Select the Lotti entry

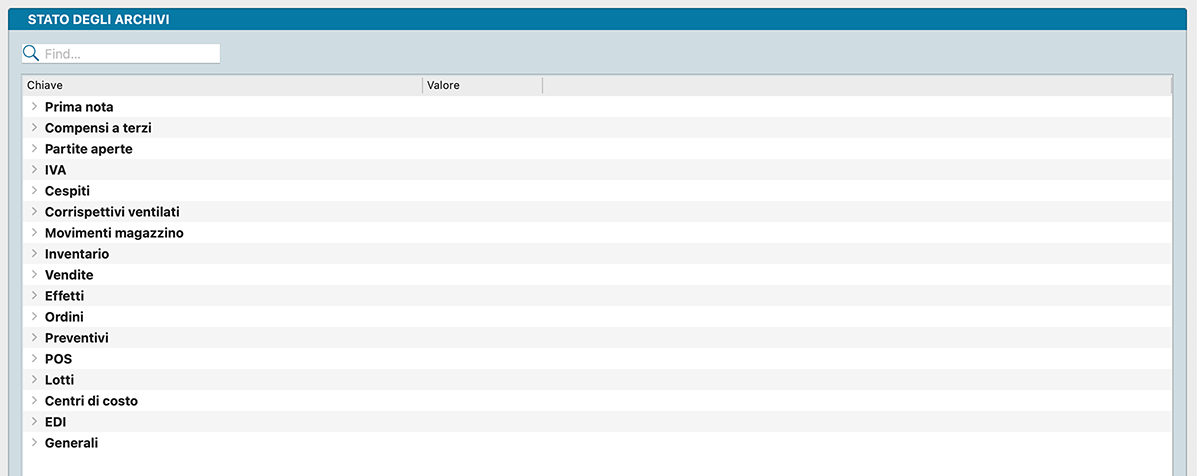[59, 380]
